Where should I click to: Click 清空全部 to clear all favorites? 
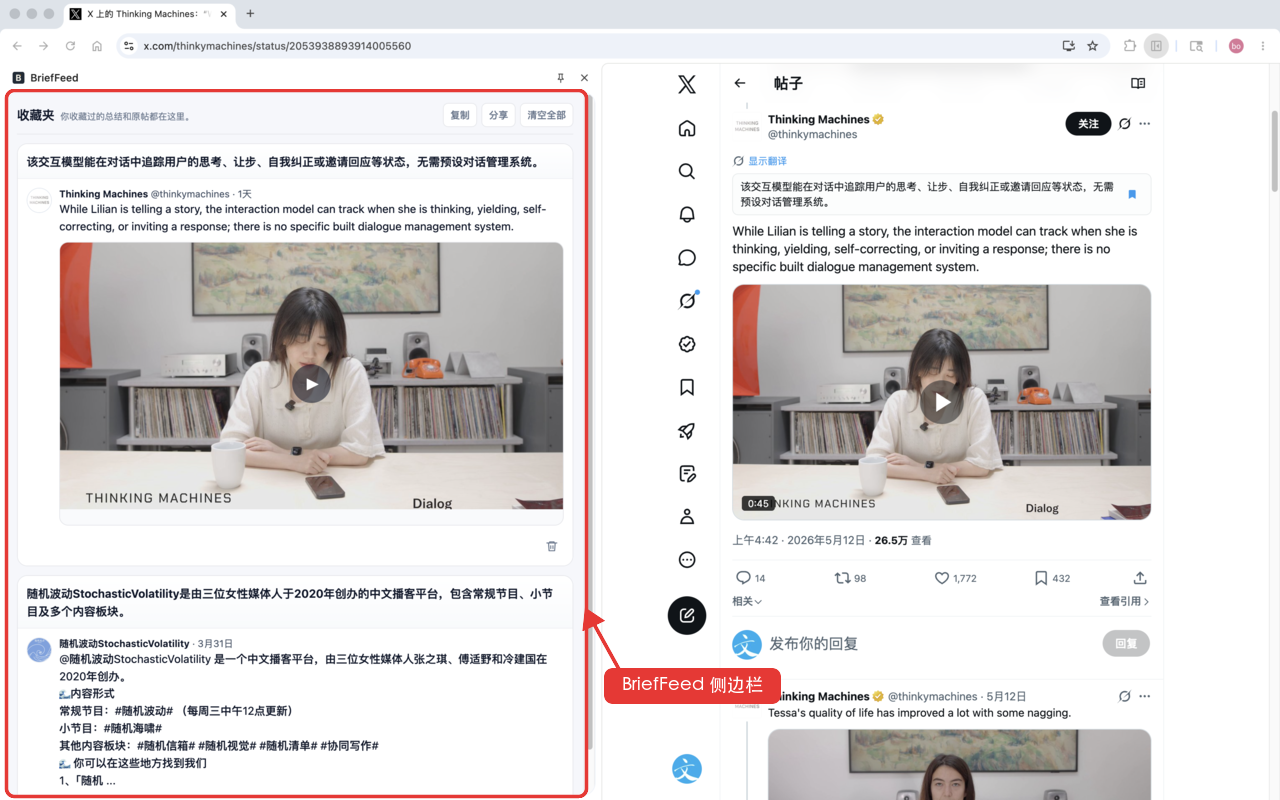click(546, 115)
